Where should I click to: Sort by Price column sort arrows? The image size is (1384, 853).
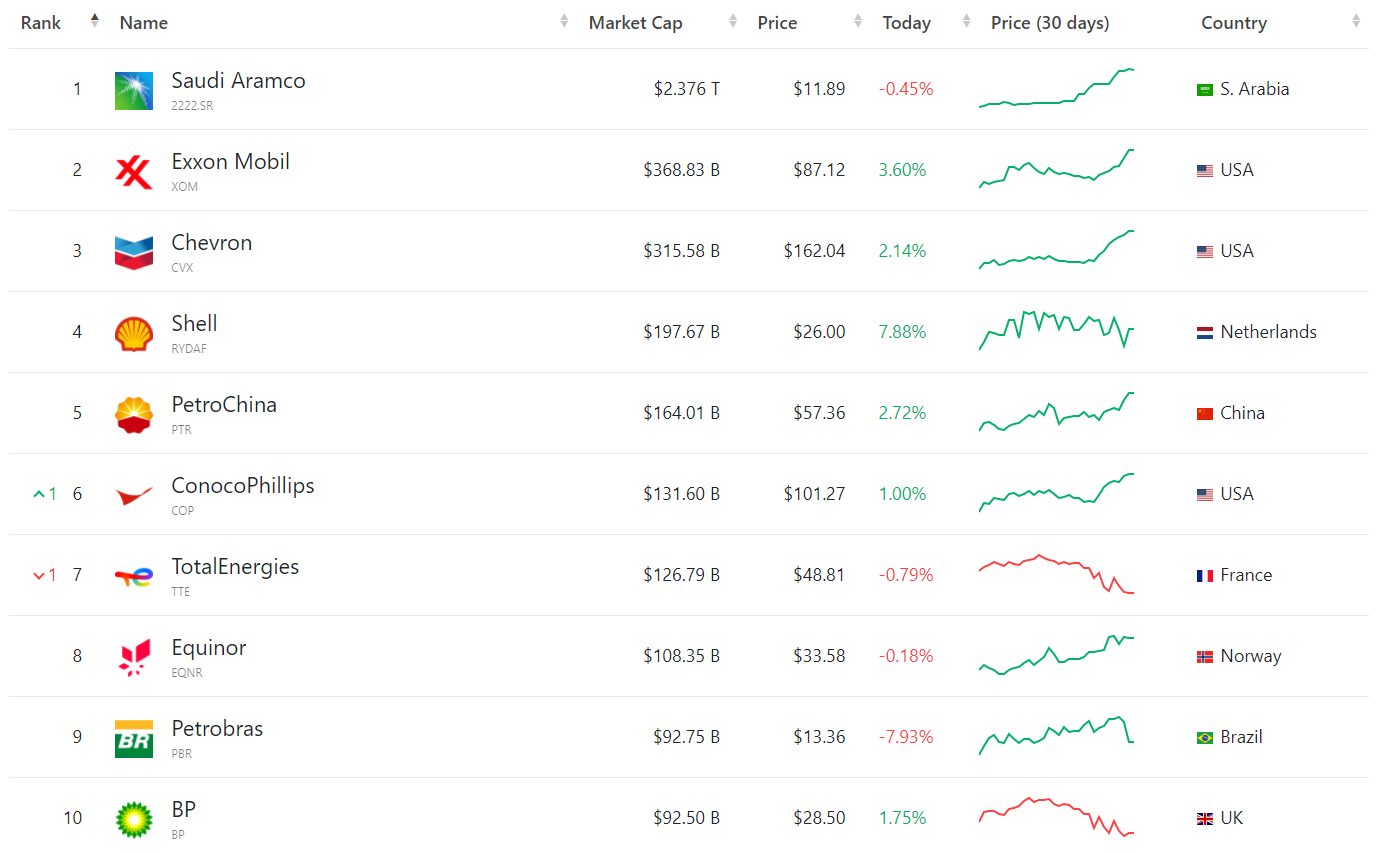pyautogui.click(x=858, y=21)
